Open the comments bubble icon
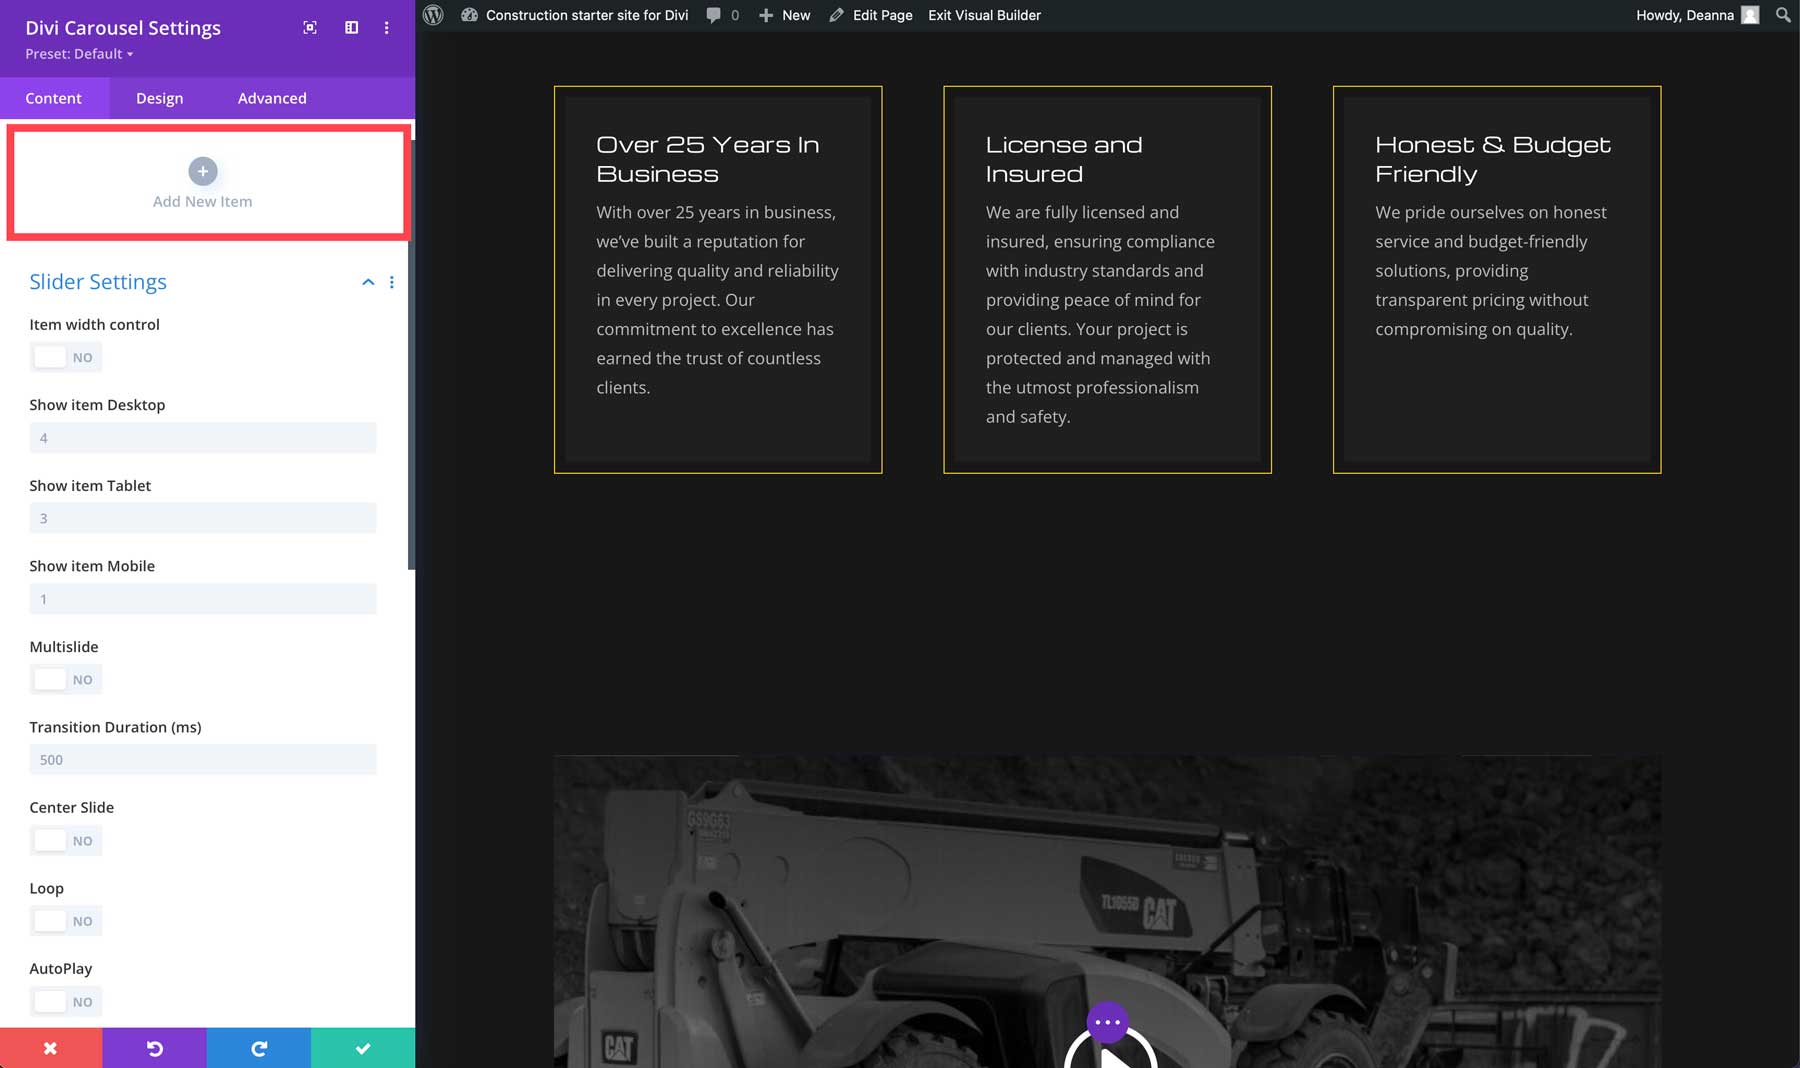This screenshot has width=1800, height=1068. [713, 15]
